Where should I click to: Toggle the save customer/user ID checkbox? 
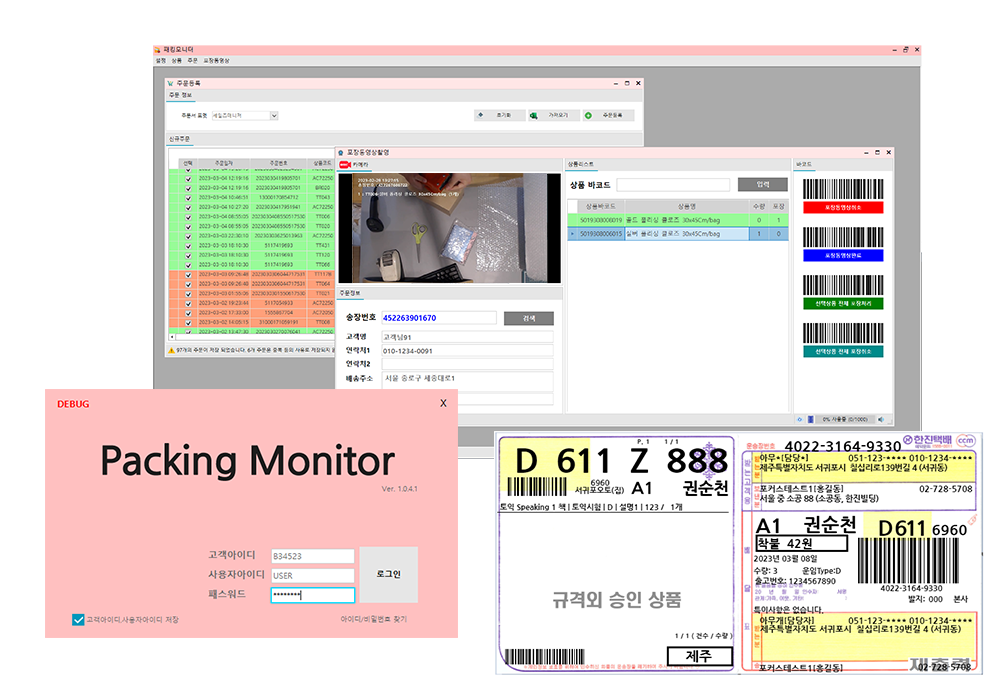pyautogui.click(x=78, y=620)
